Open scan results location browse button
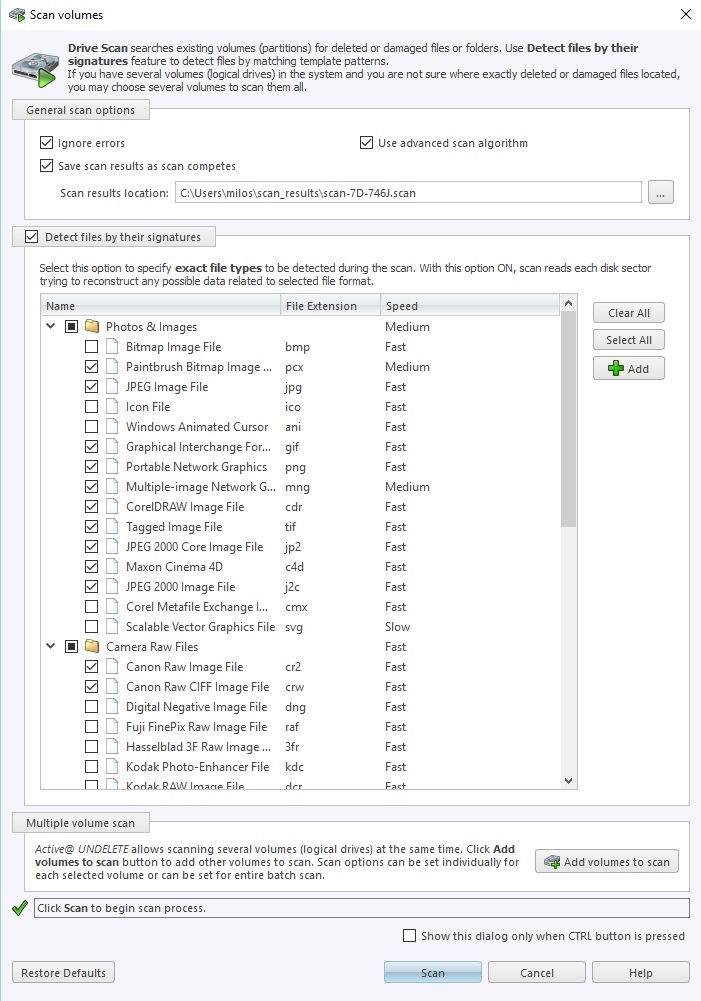 tap(661, 192)
